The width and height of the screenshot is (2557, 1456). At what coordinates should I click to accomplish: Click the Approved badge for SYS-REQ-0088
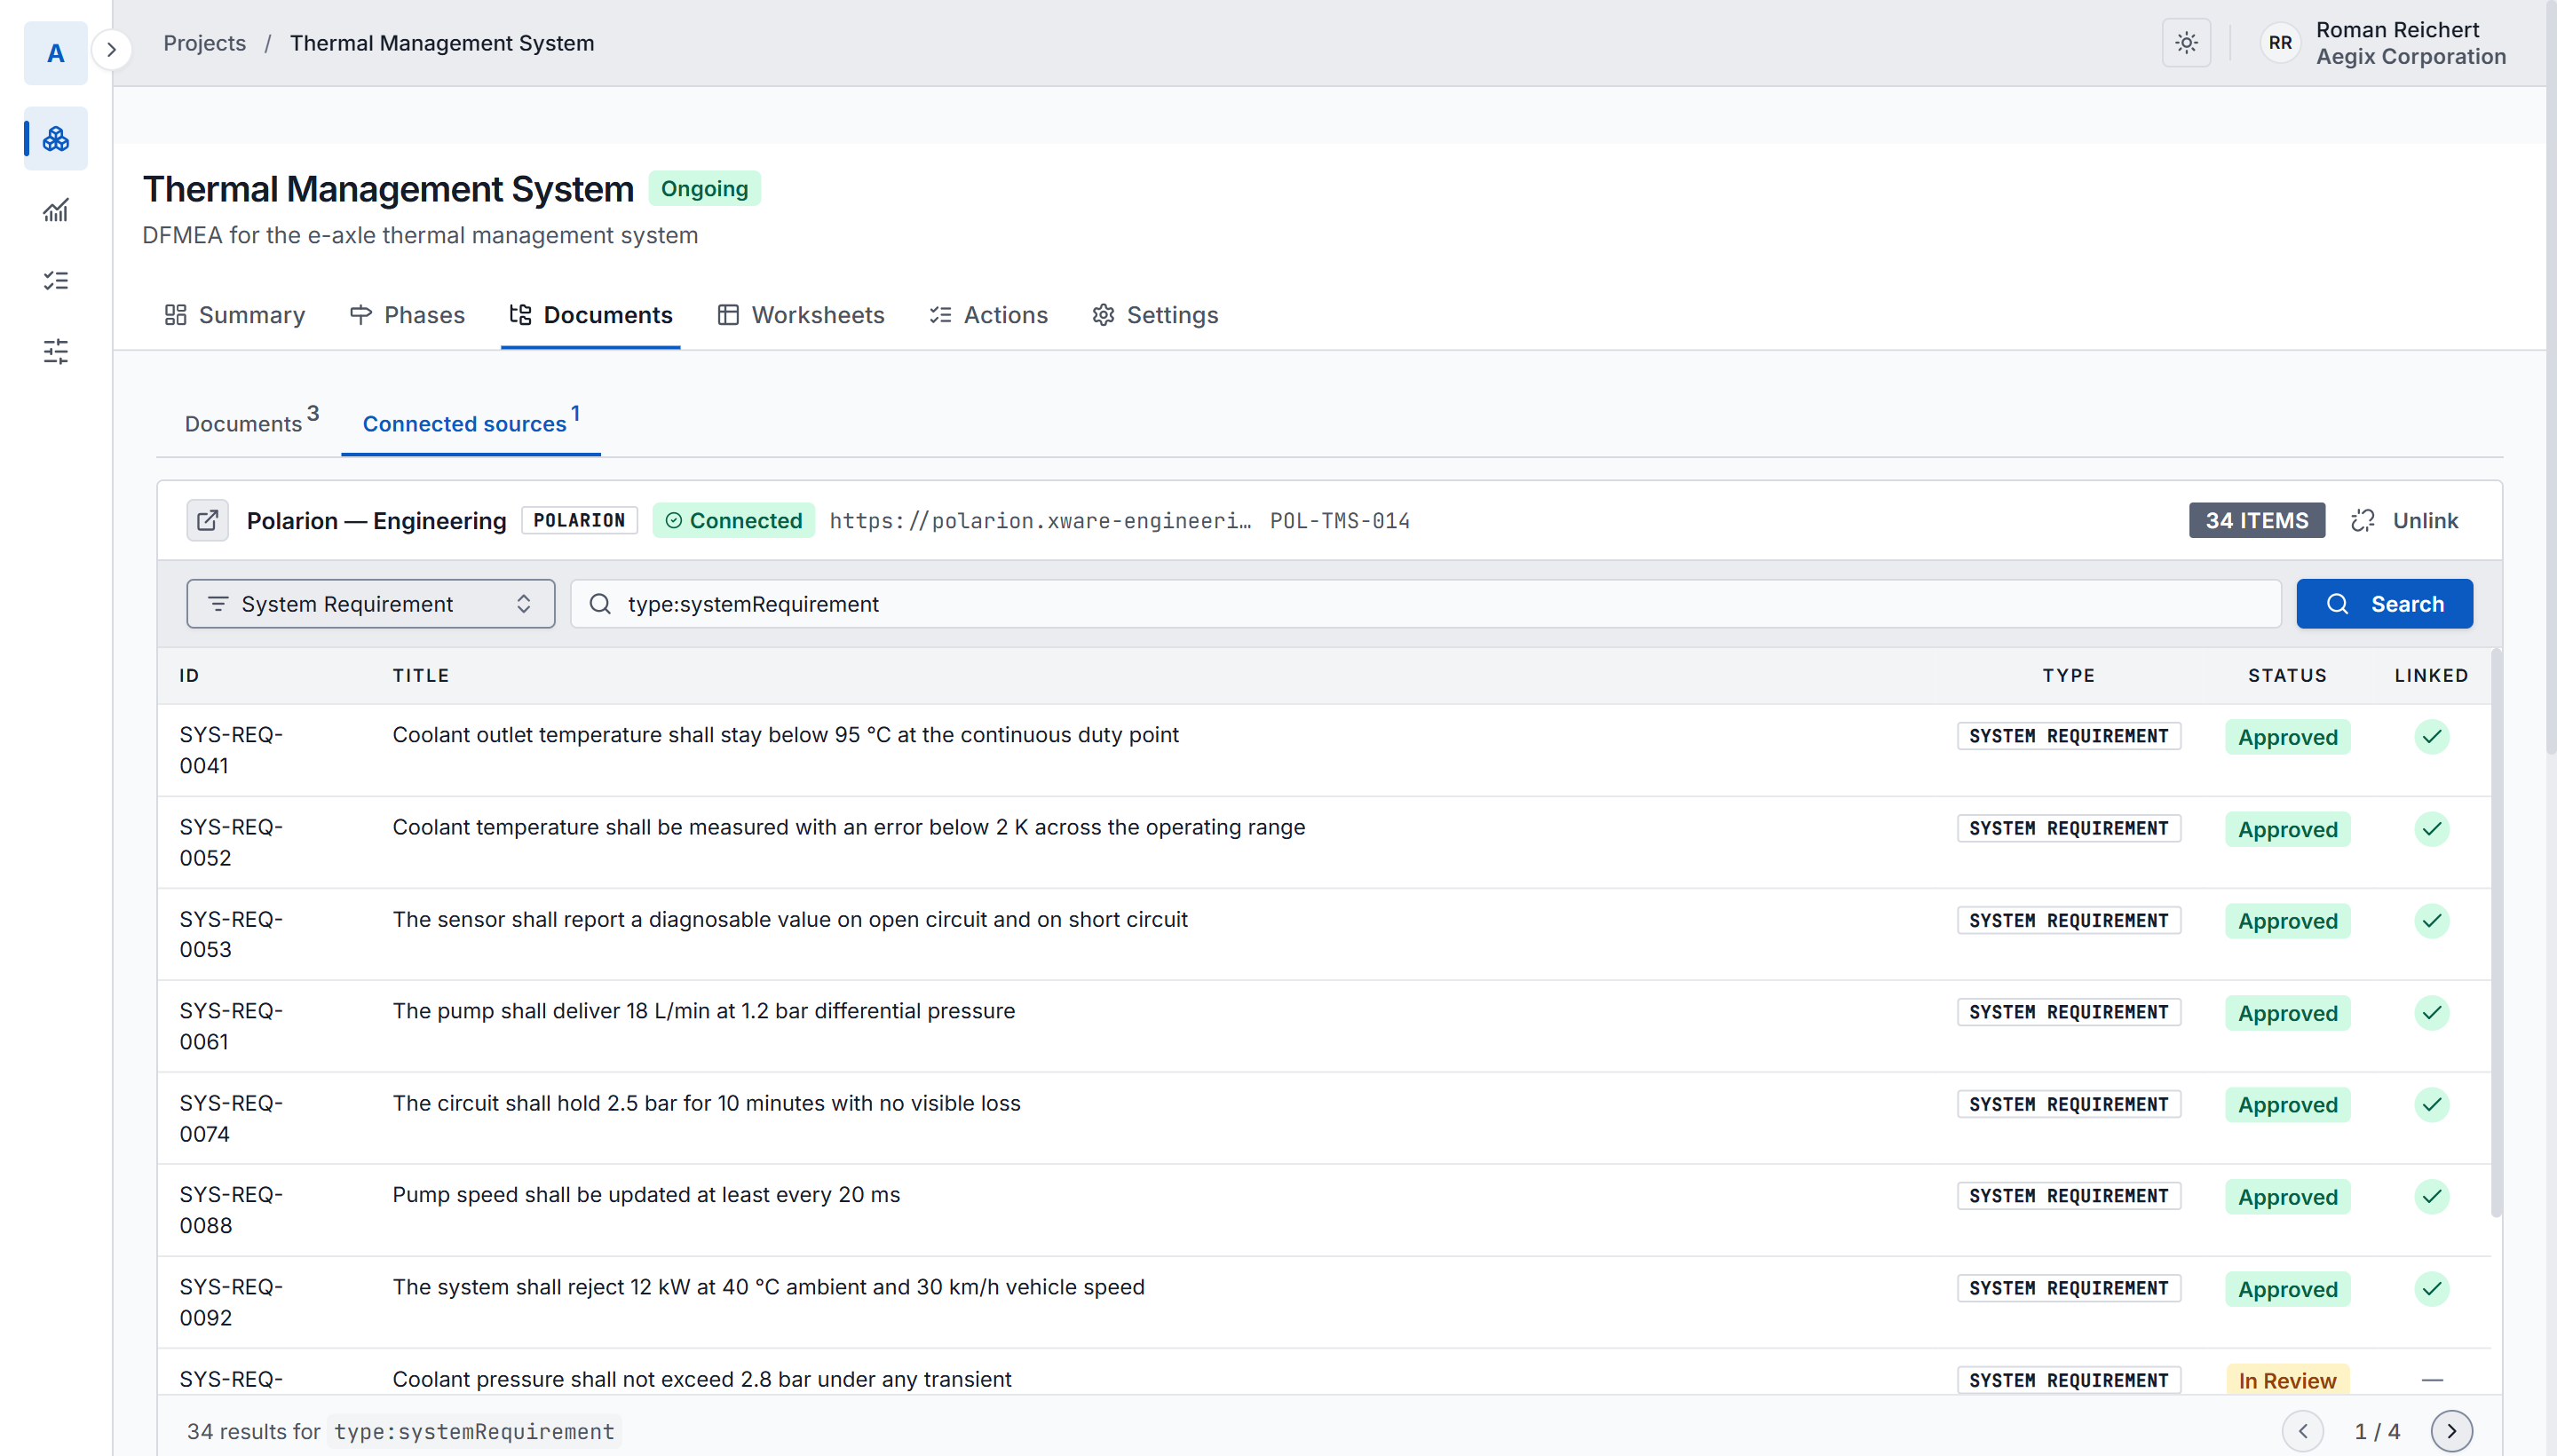click(x=2287, y=1197)
